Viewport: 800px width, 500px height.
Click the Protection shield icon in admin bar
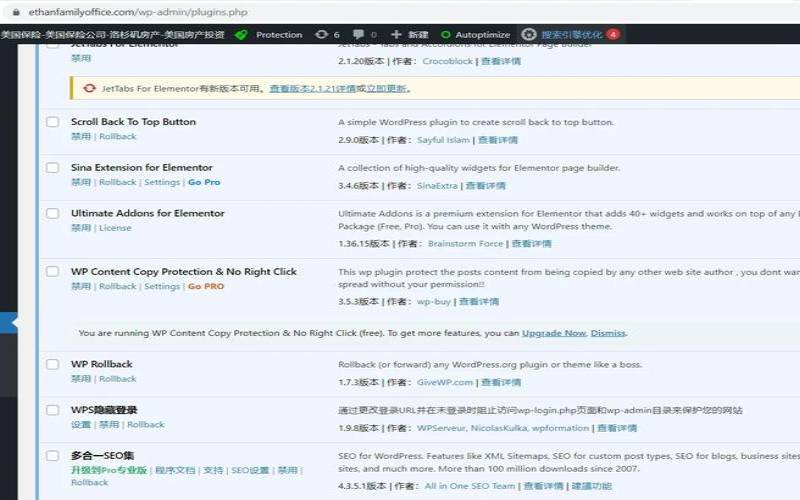click(241, 34)
